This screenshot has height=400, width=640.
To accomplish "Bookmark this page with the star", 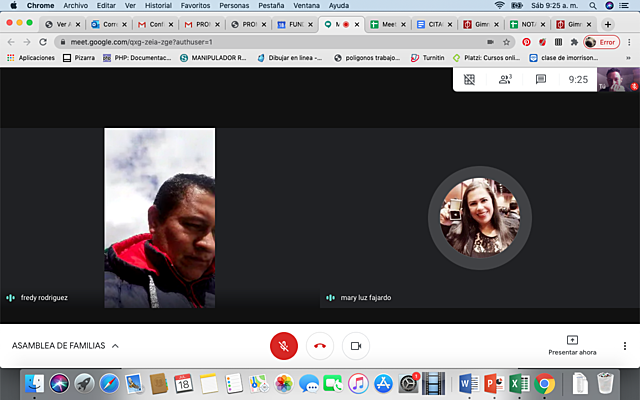I will click(x=507, y=42).
